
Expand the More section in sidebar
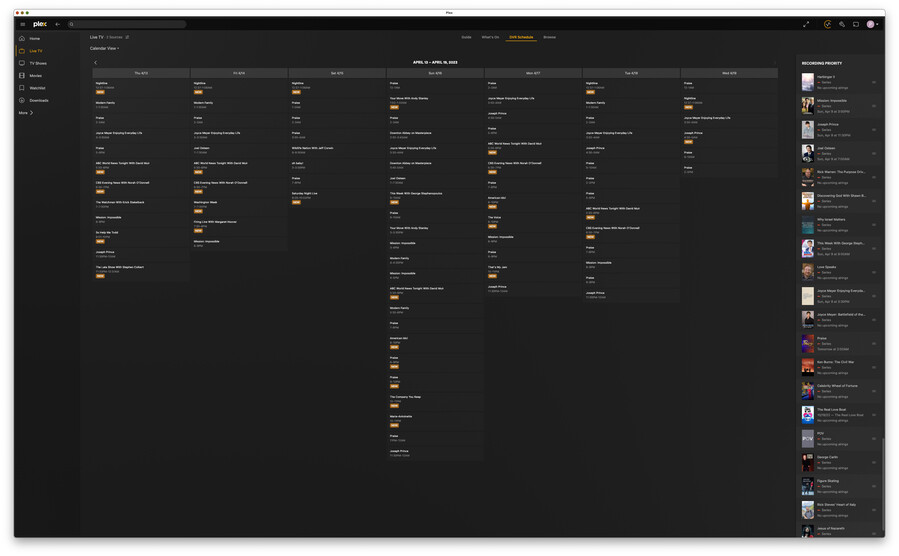point(26,113)
